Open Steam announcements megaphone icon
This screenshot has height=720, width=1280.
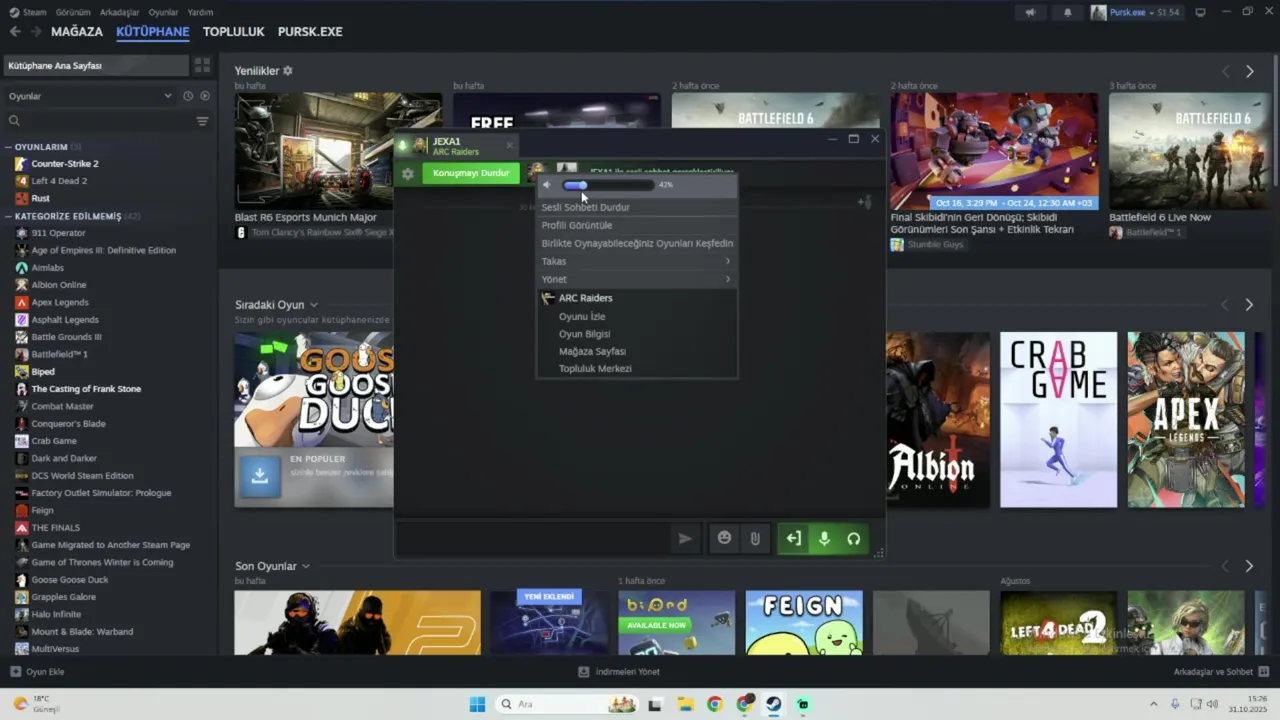pyautogui.click(x=1031, y=12)
